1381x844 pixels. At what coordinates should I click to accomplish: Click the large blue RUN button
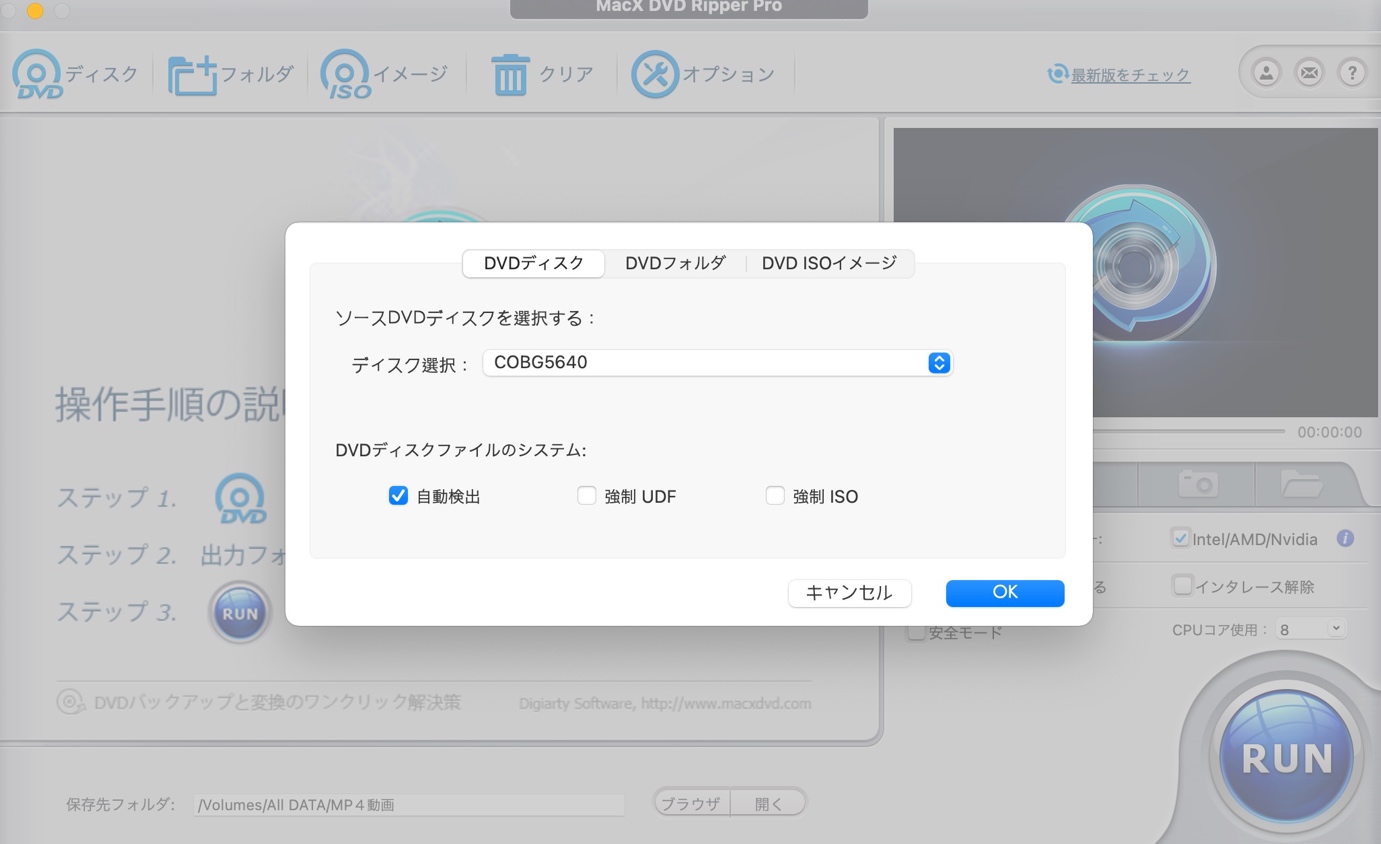pos(1286,757)
